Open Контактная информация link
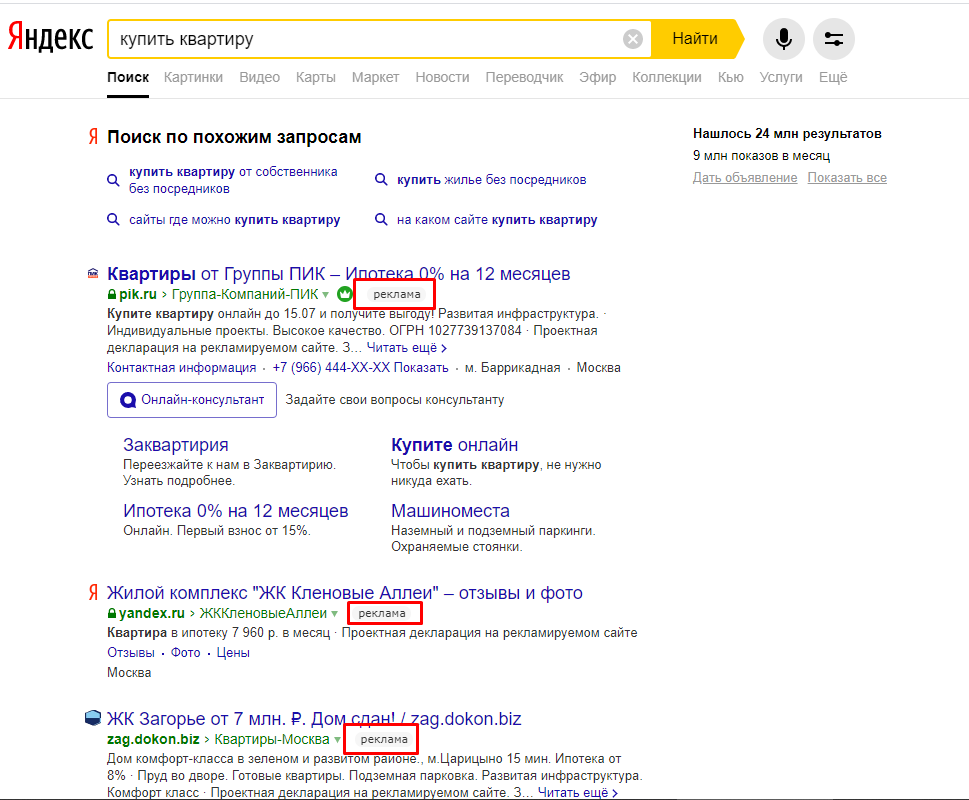Screen dimensions: 969x800 (182, 368)
